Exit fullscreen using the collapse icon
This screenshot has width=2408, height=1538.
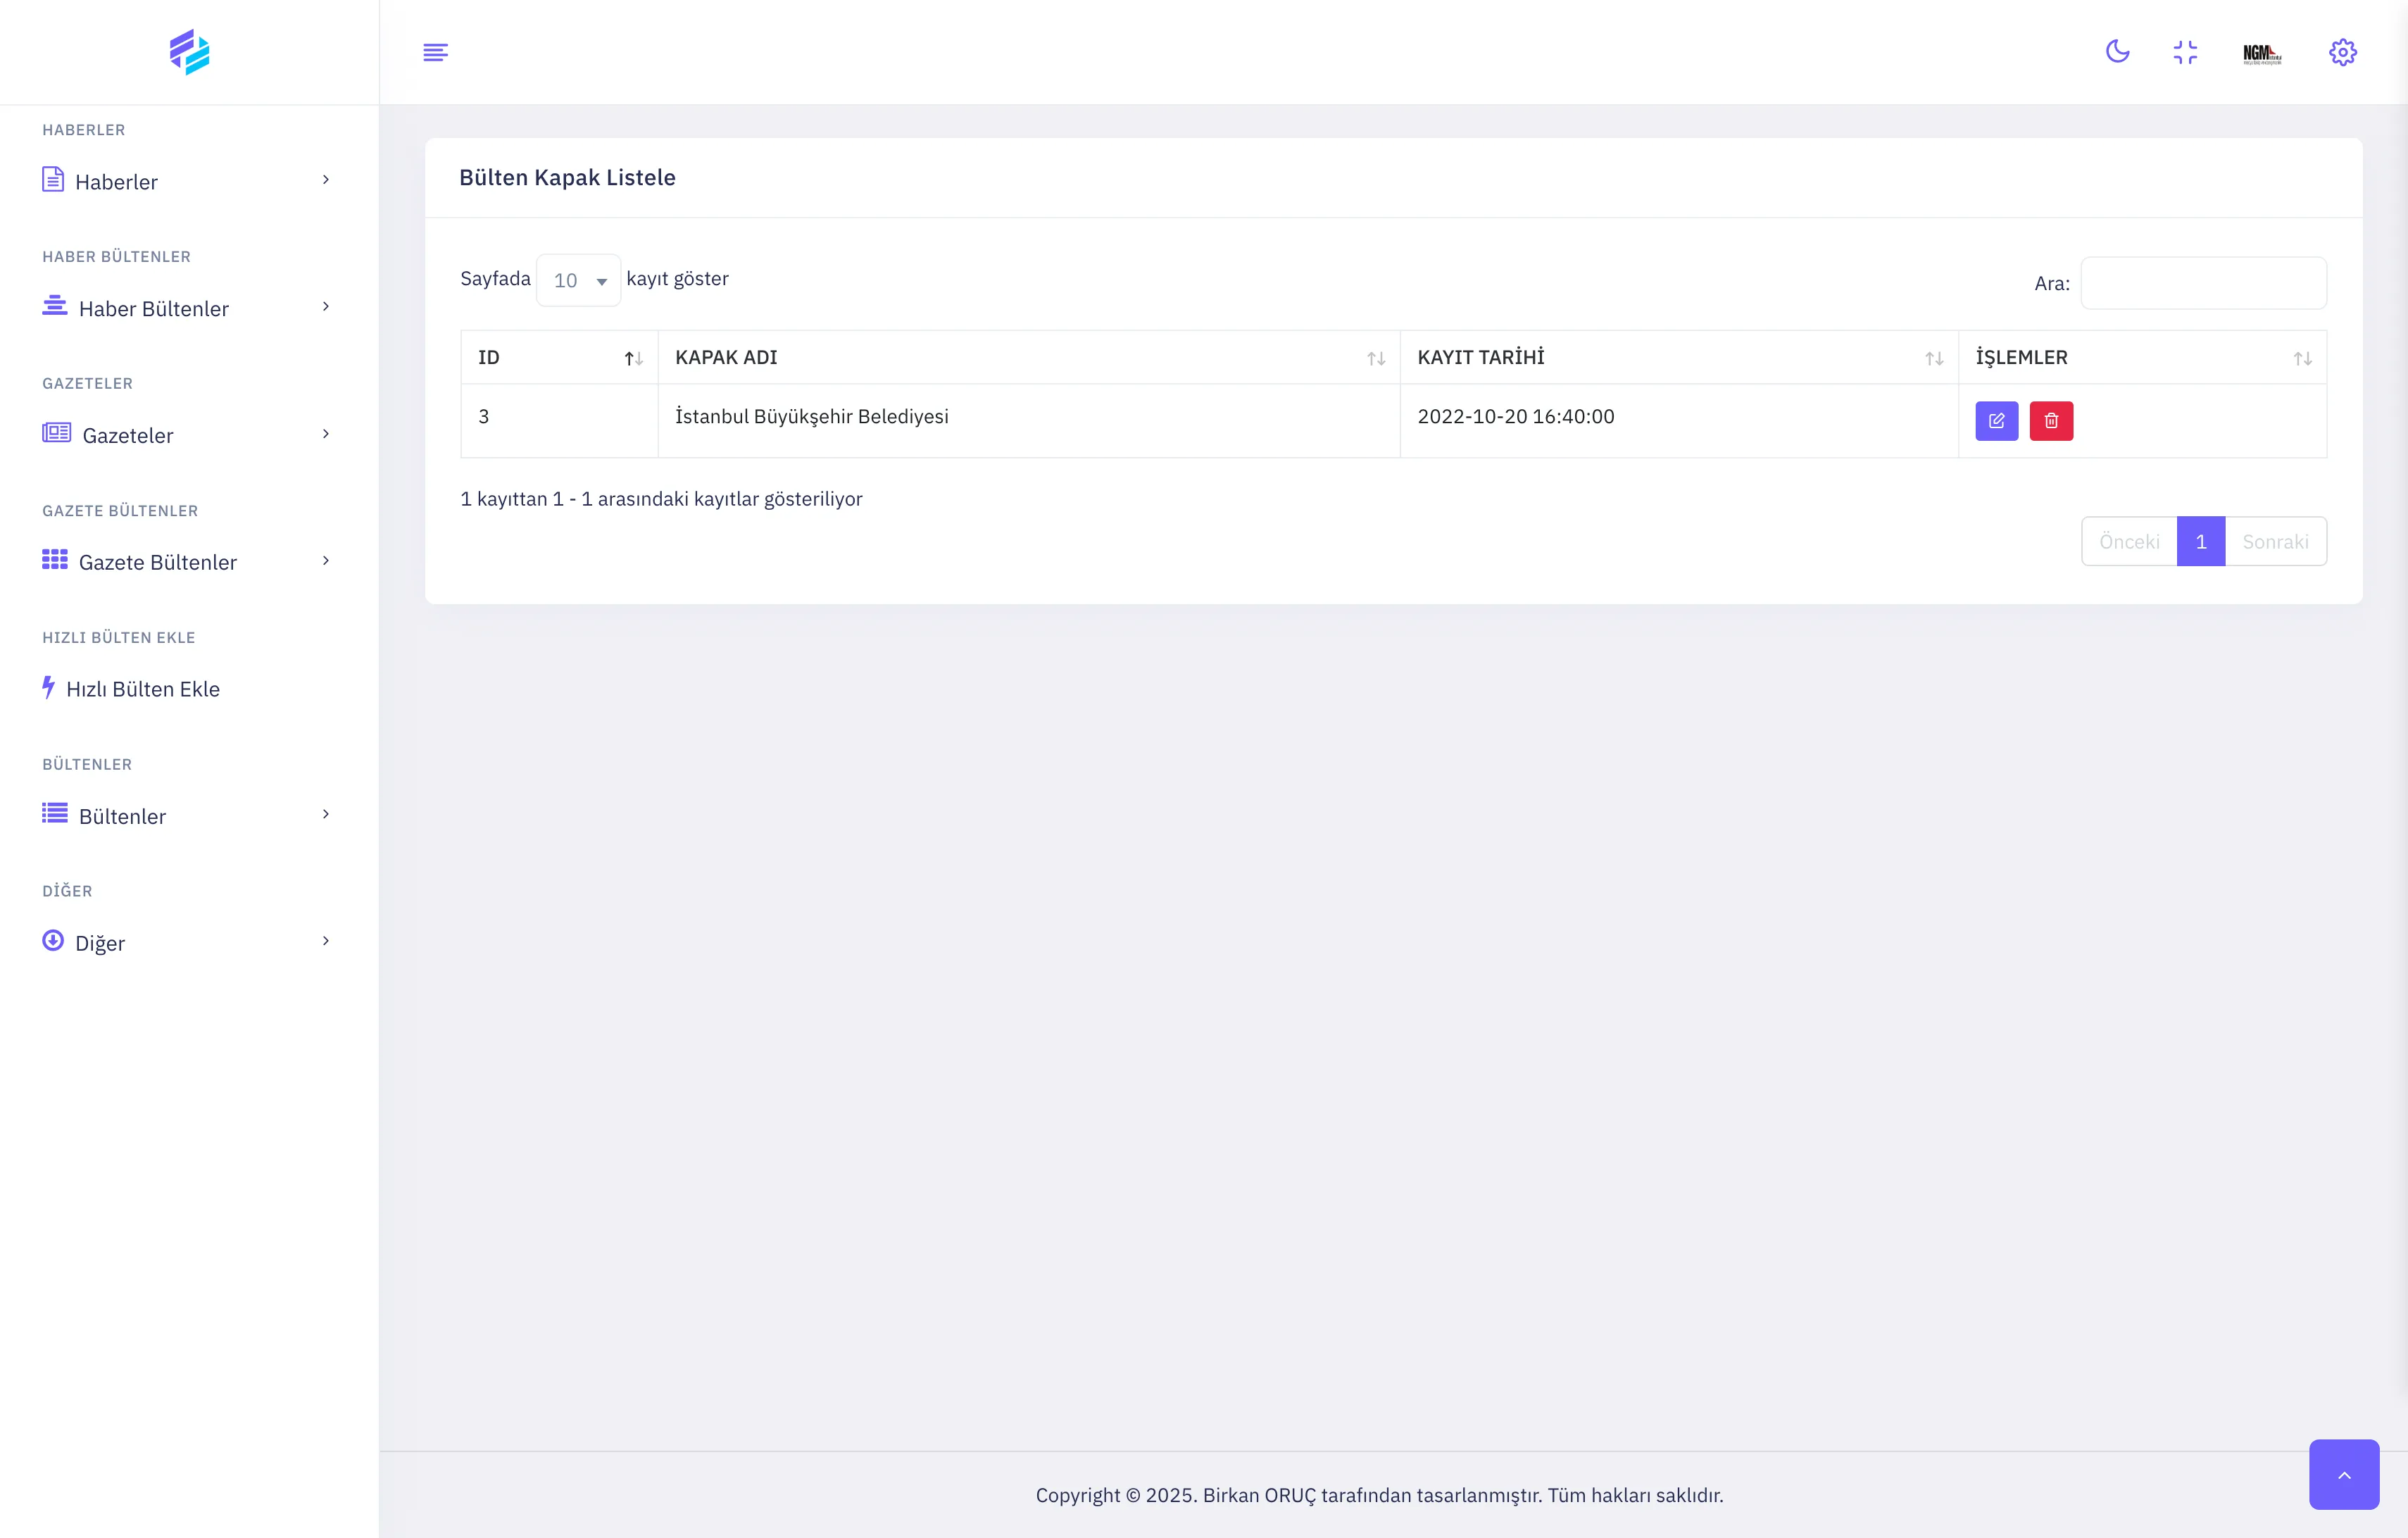click(2185, 52)
